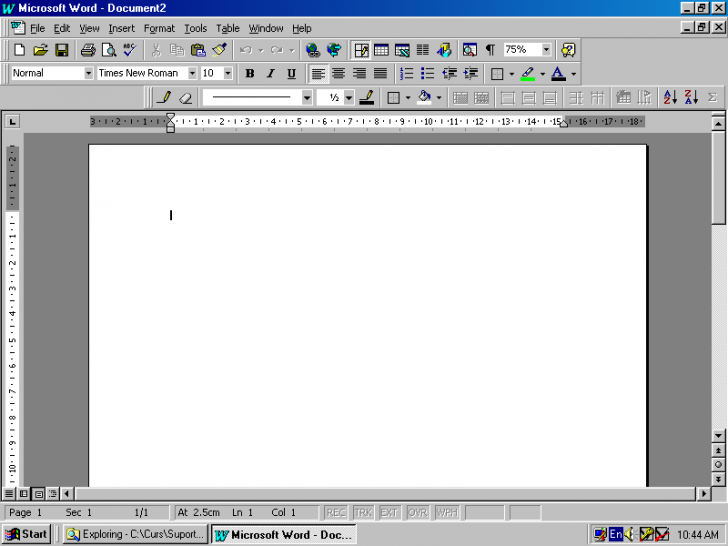Open the Line Weight dropdown showing ½
This screenshot has height=546, width=728.
pos(349,98)
